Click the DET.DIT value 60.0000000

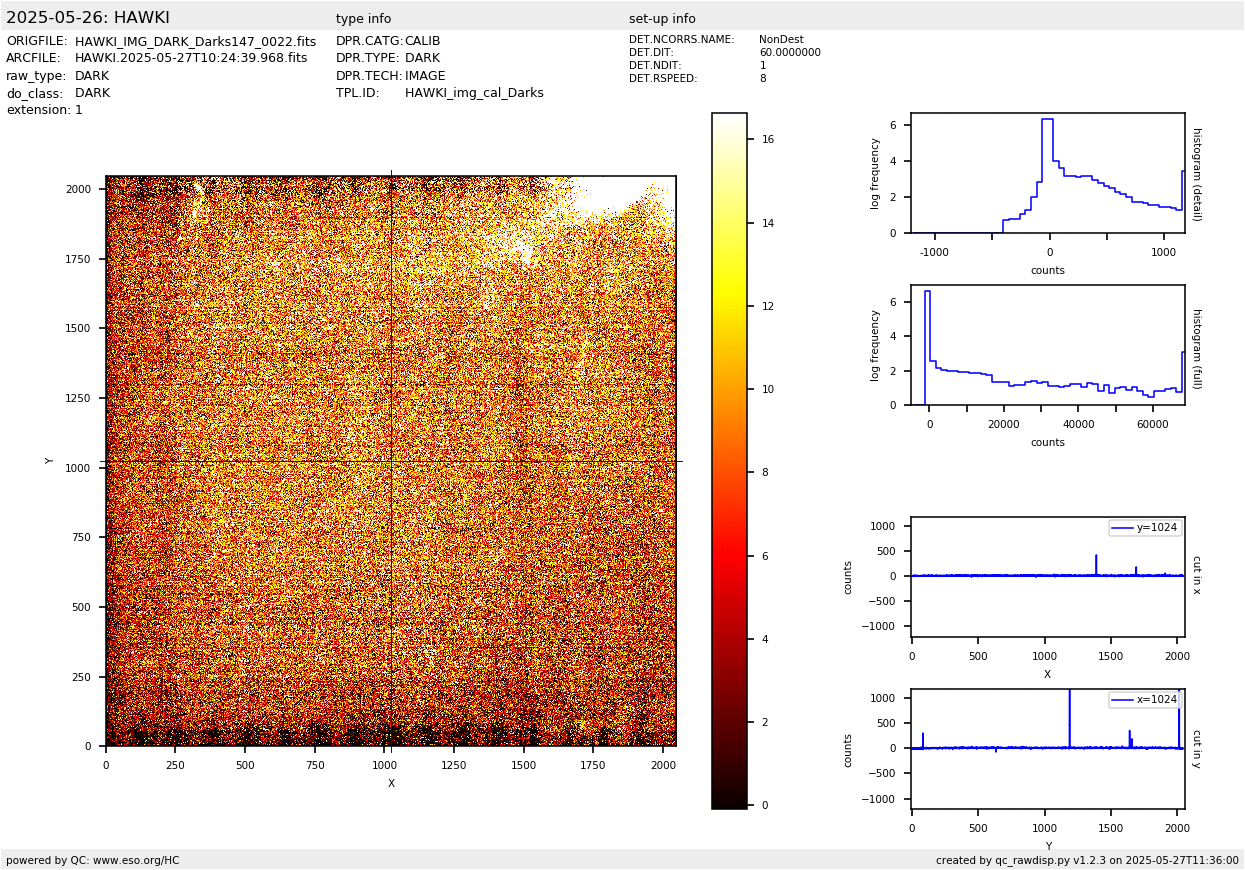(789, 53)
